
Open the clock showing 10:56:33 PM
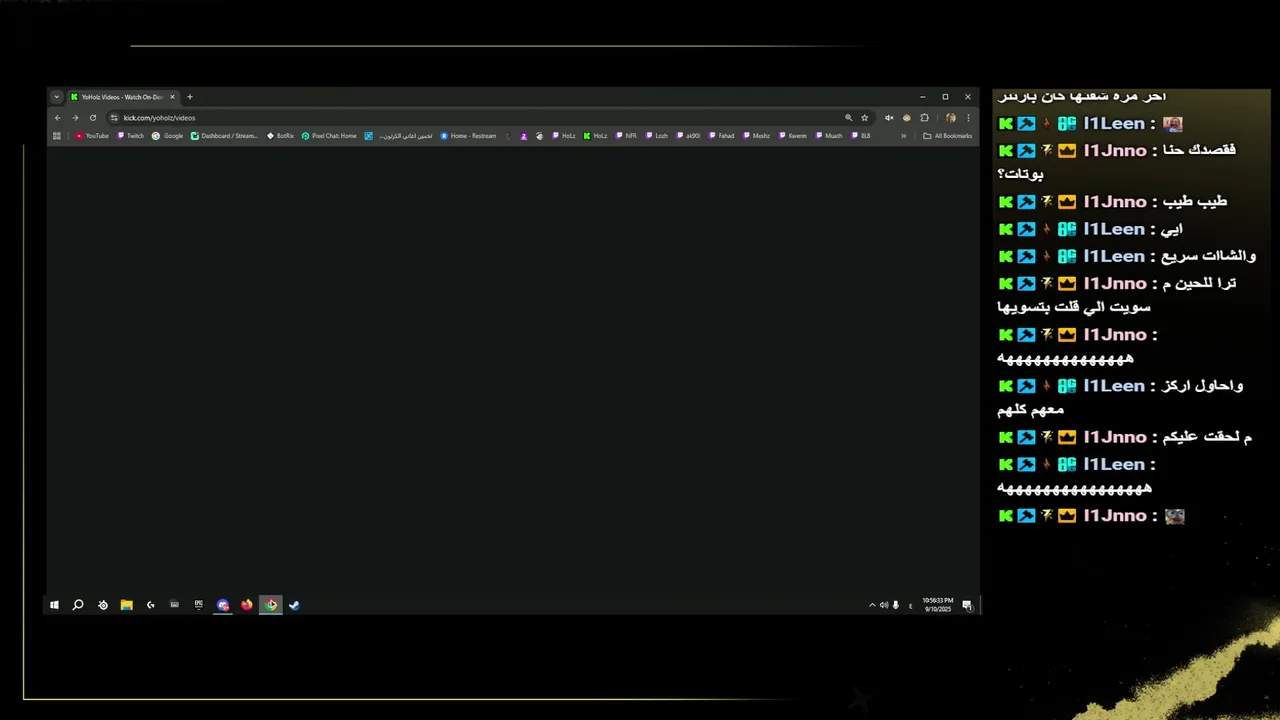[938, 605]
